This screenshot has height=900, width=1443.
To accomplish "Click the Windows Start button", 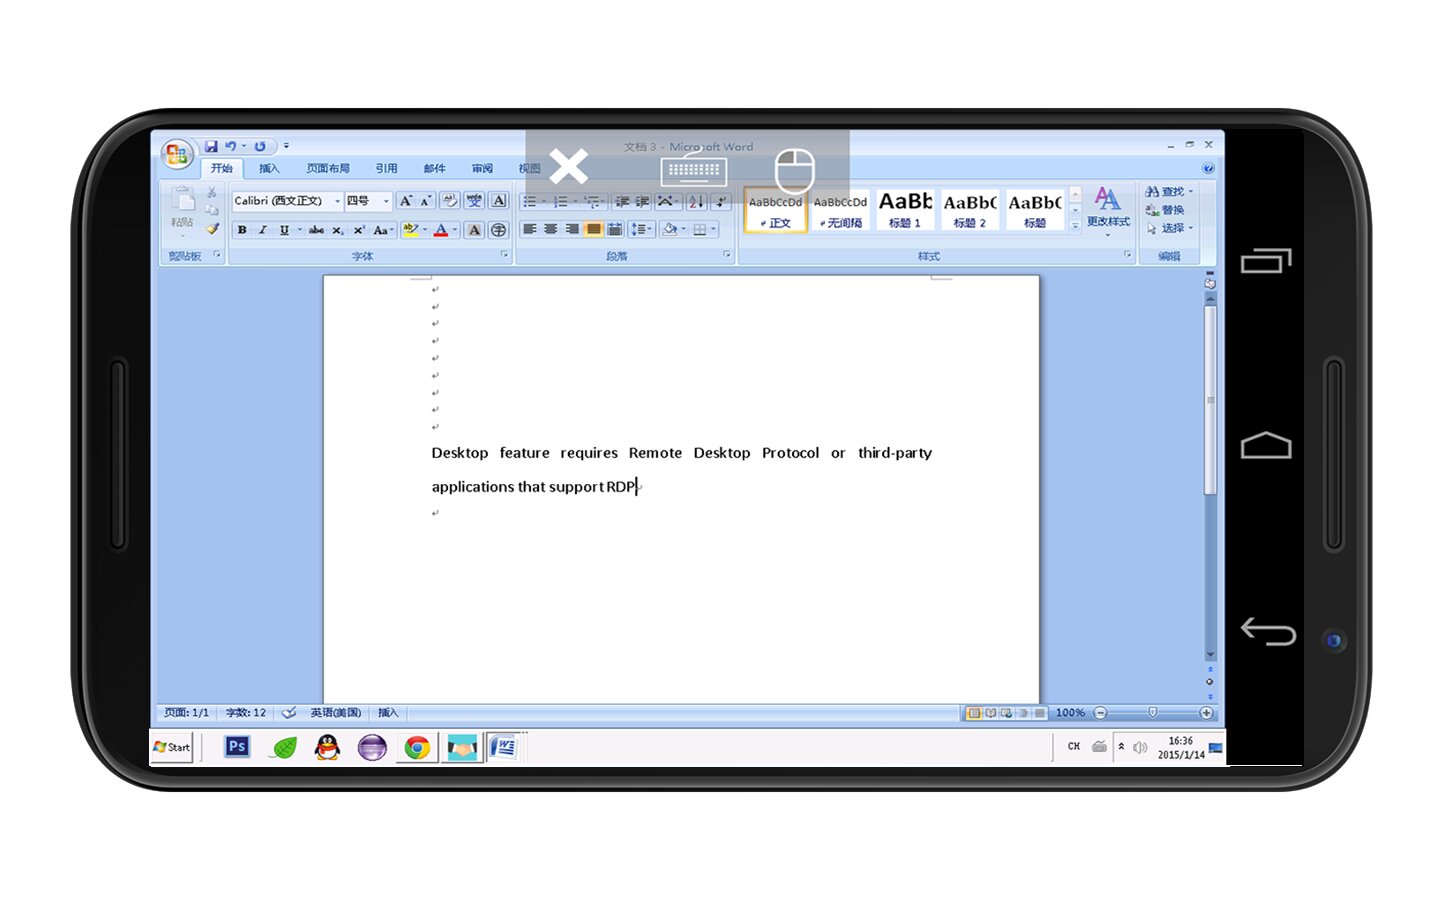I will pos(172,747).
